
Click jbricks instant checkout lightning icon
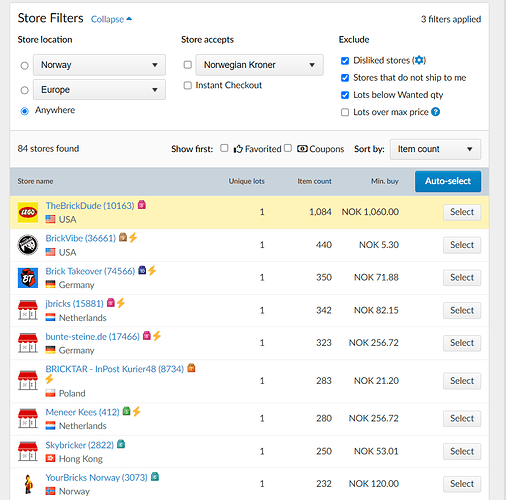pyautogui.click(x=121, y=303)
